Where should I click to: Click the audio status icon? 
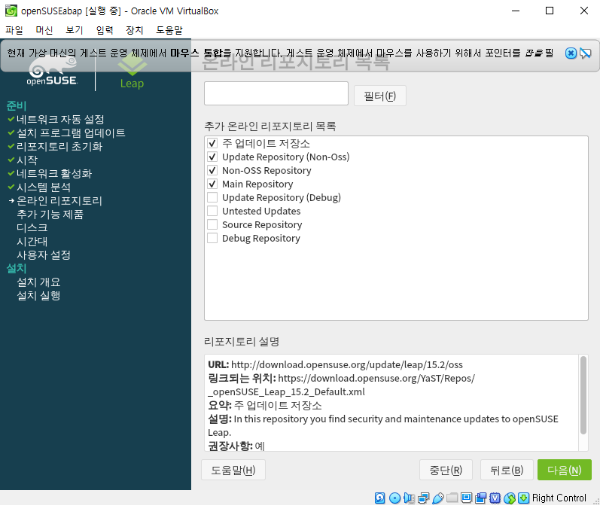point(409,498)
